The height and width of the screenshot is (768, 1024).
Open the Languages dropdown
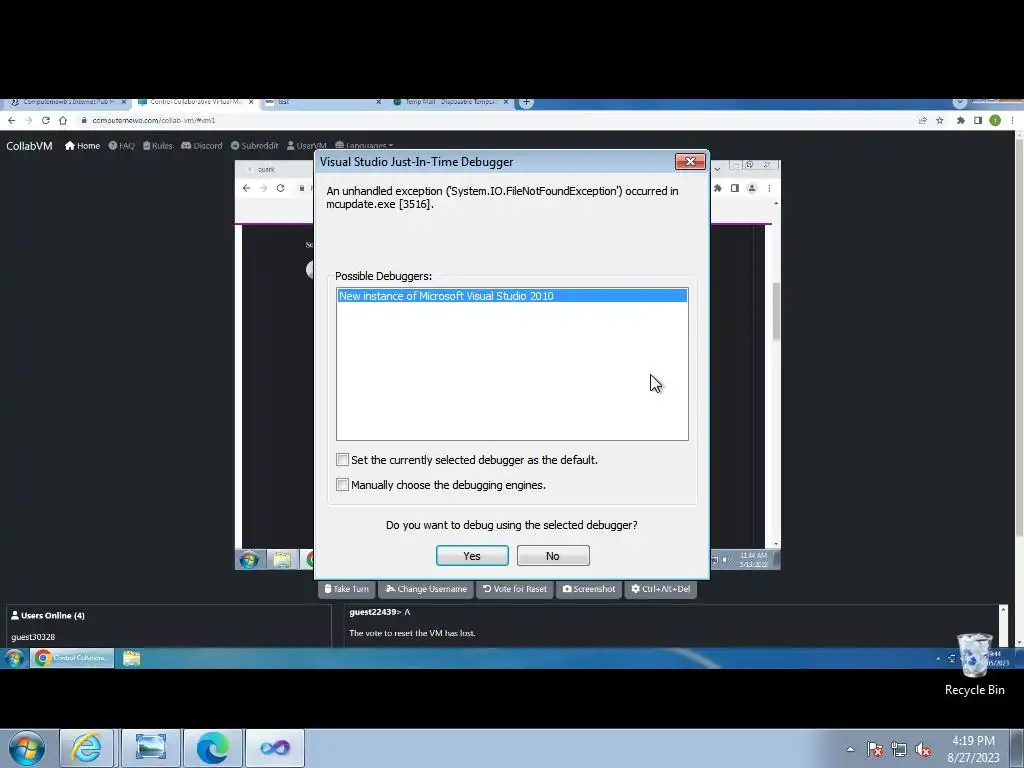(x=364, y=146)
